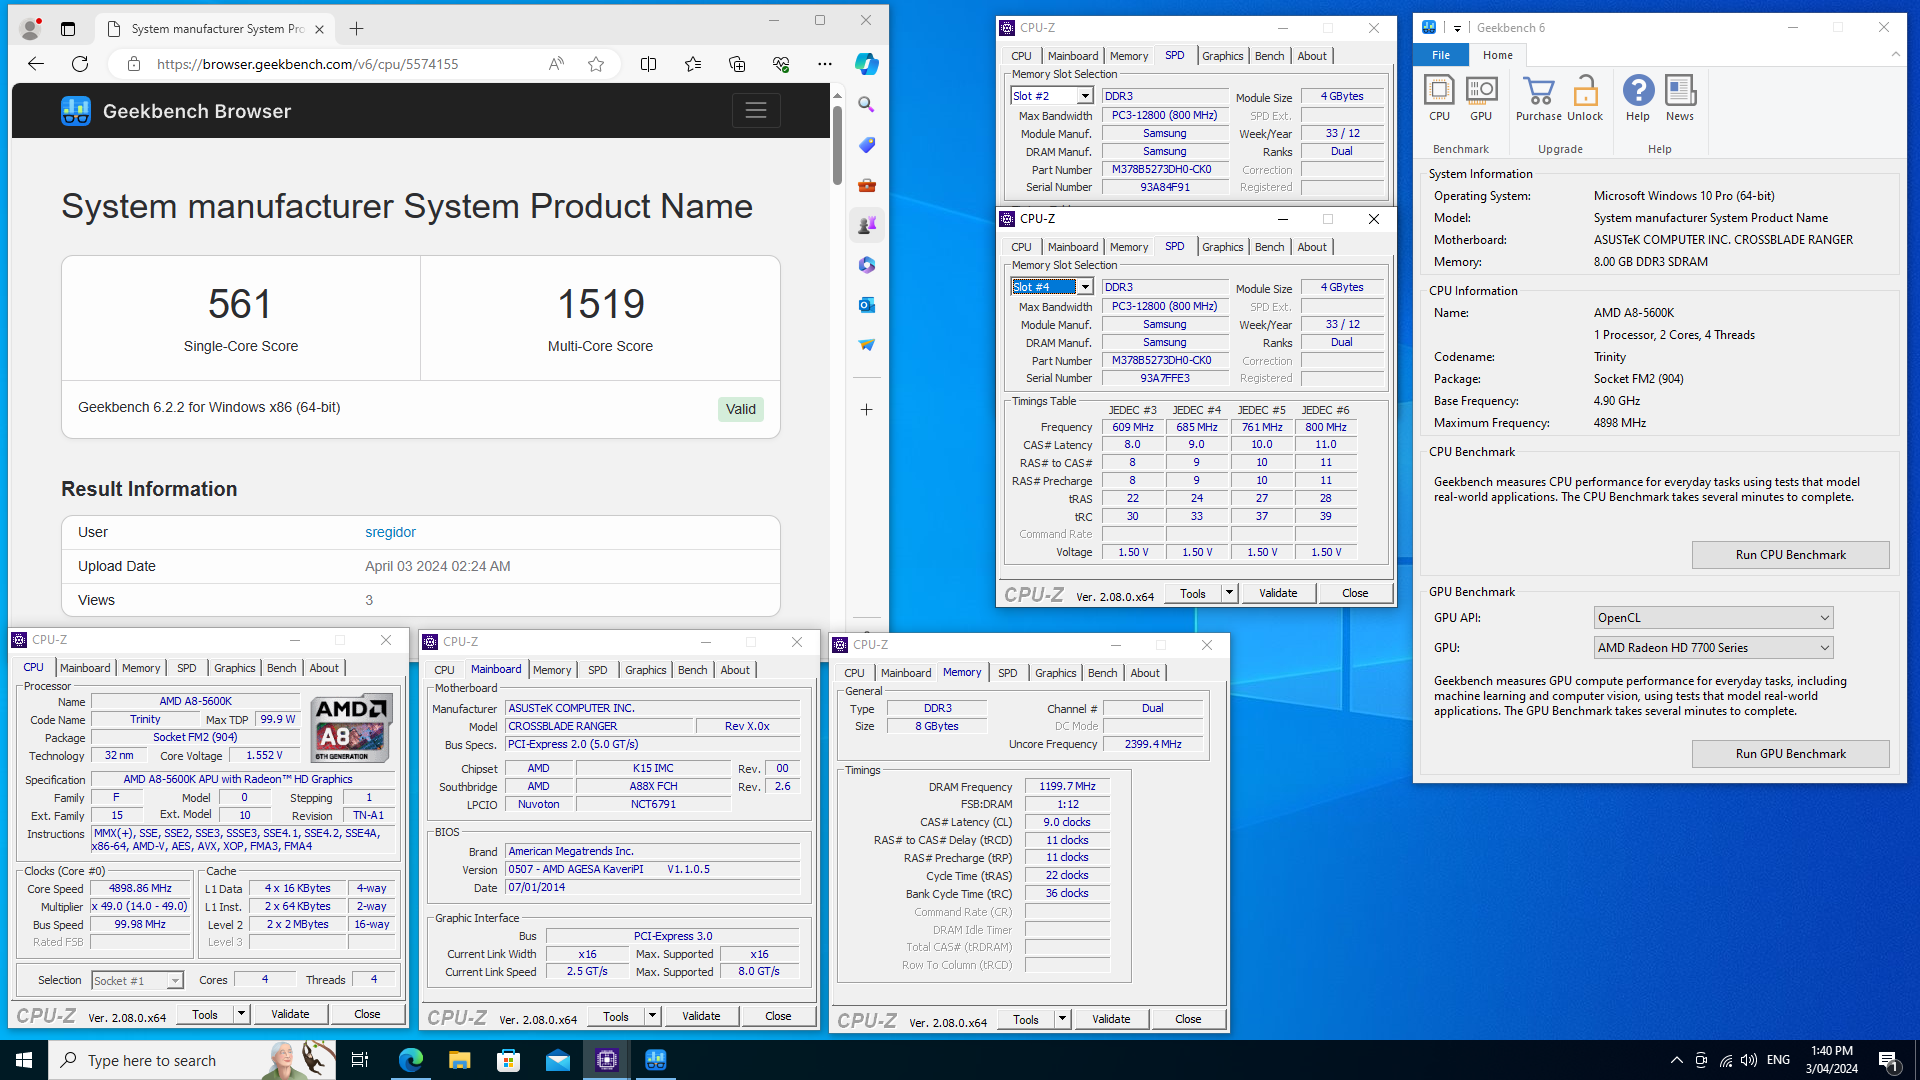1920x1080 pixels.
Task: Toggle Edge split screen icon
Action: click(x=648, y=64)
